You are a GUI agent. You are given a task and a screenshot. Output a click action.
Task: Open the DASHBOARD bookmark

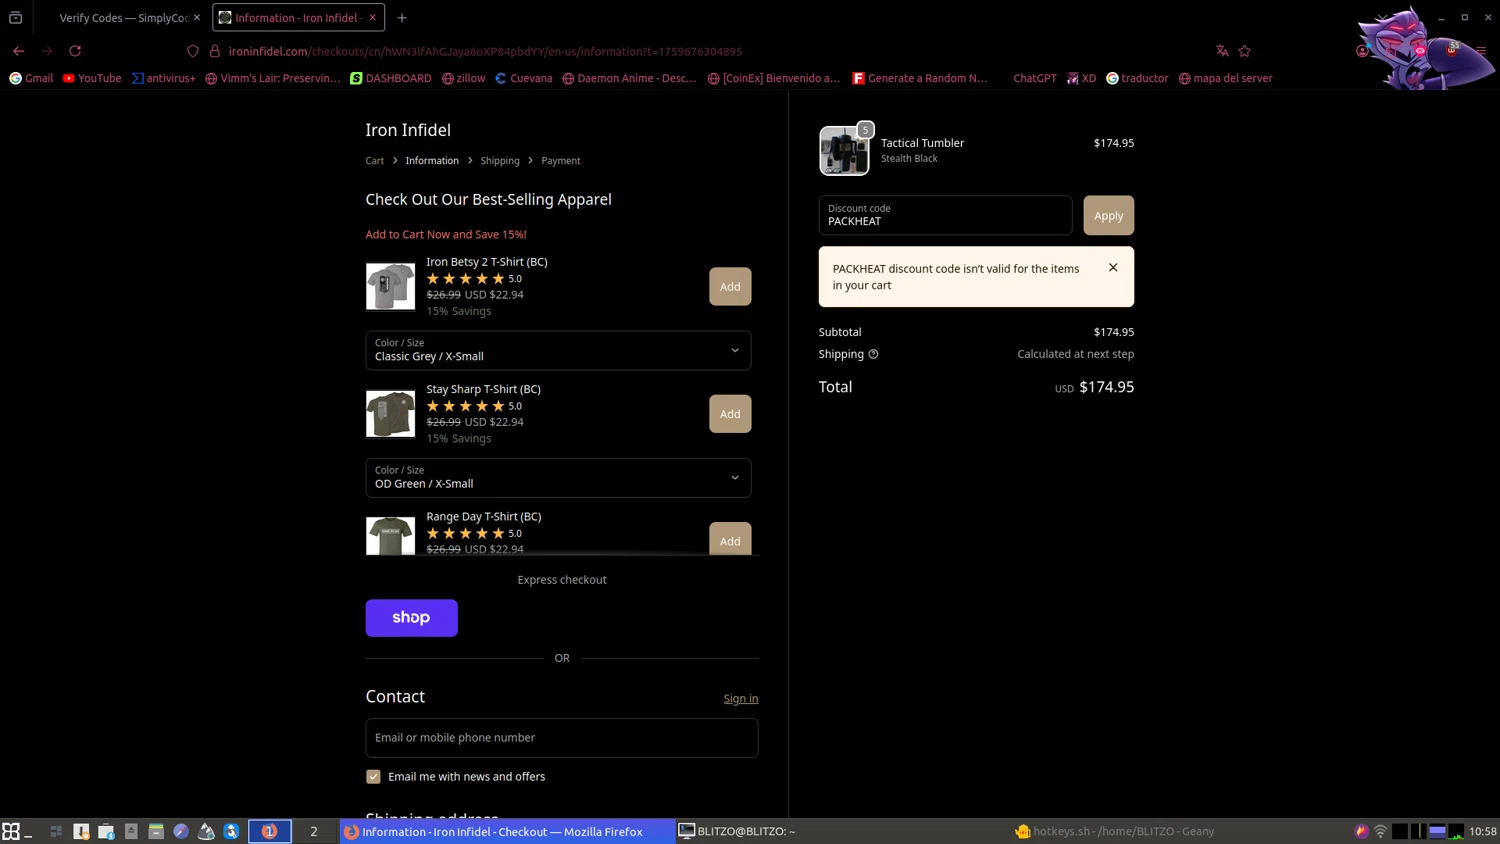tap(390, 78)
